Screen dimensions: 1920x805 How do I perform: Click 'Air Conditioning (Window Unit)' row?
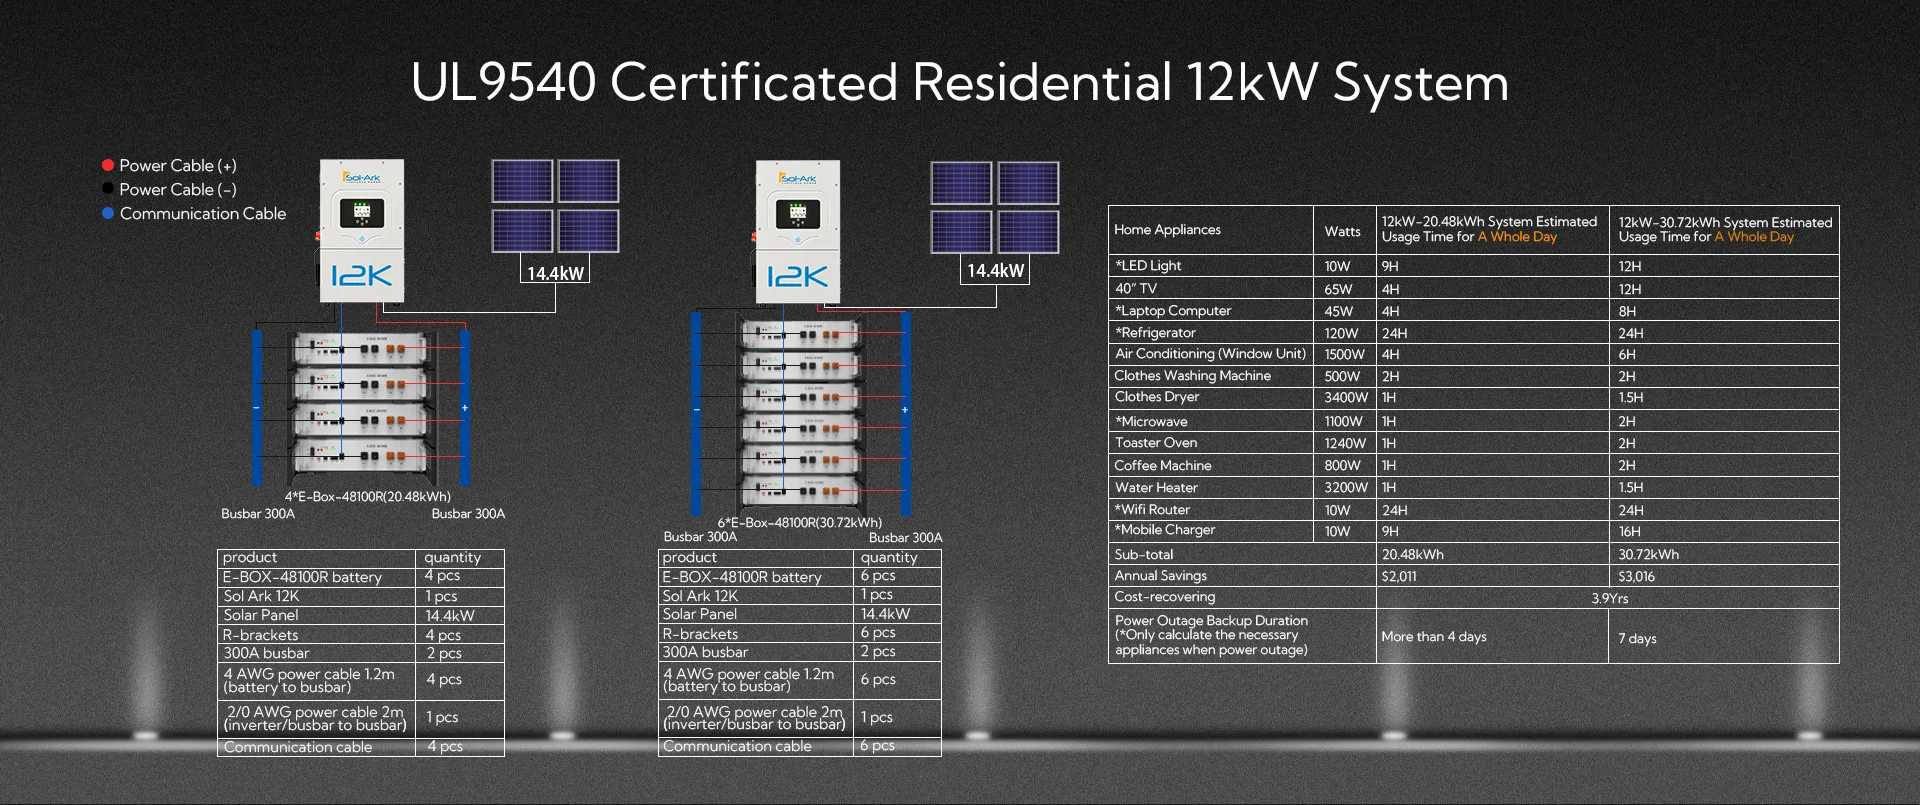1474,354
